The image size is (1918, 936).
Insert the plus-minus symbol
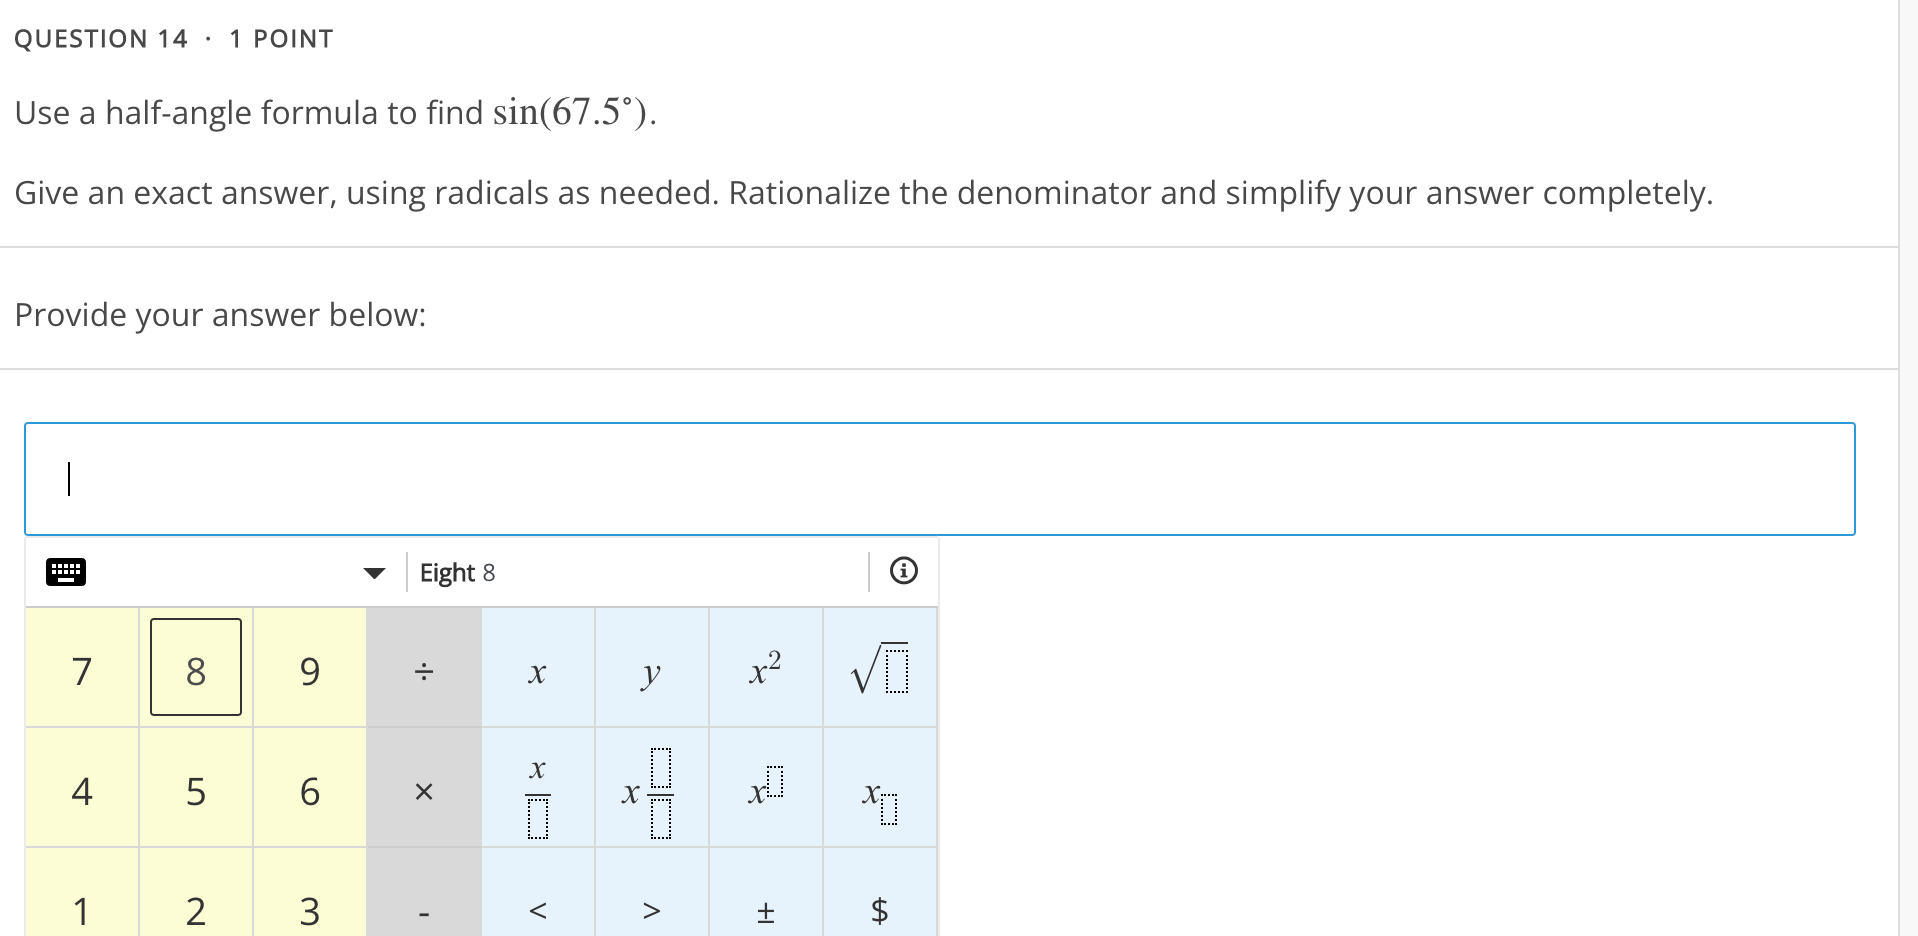tap(765, 909)
